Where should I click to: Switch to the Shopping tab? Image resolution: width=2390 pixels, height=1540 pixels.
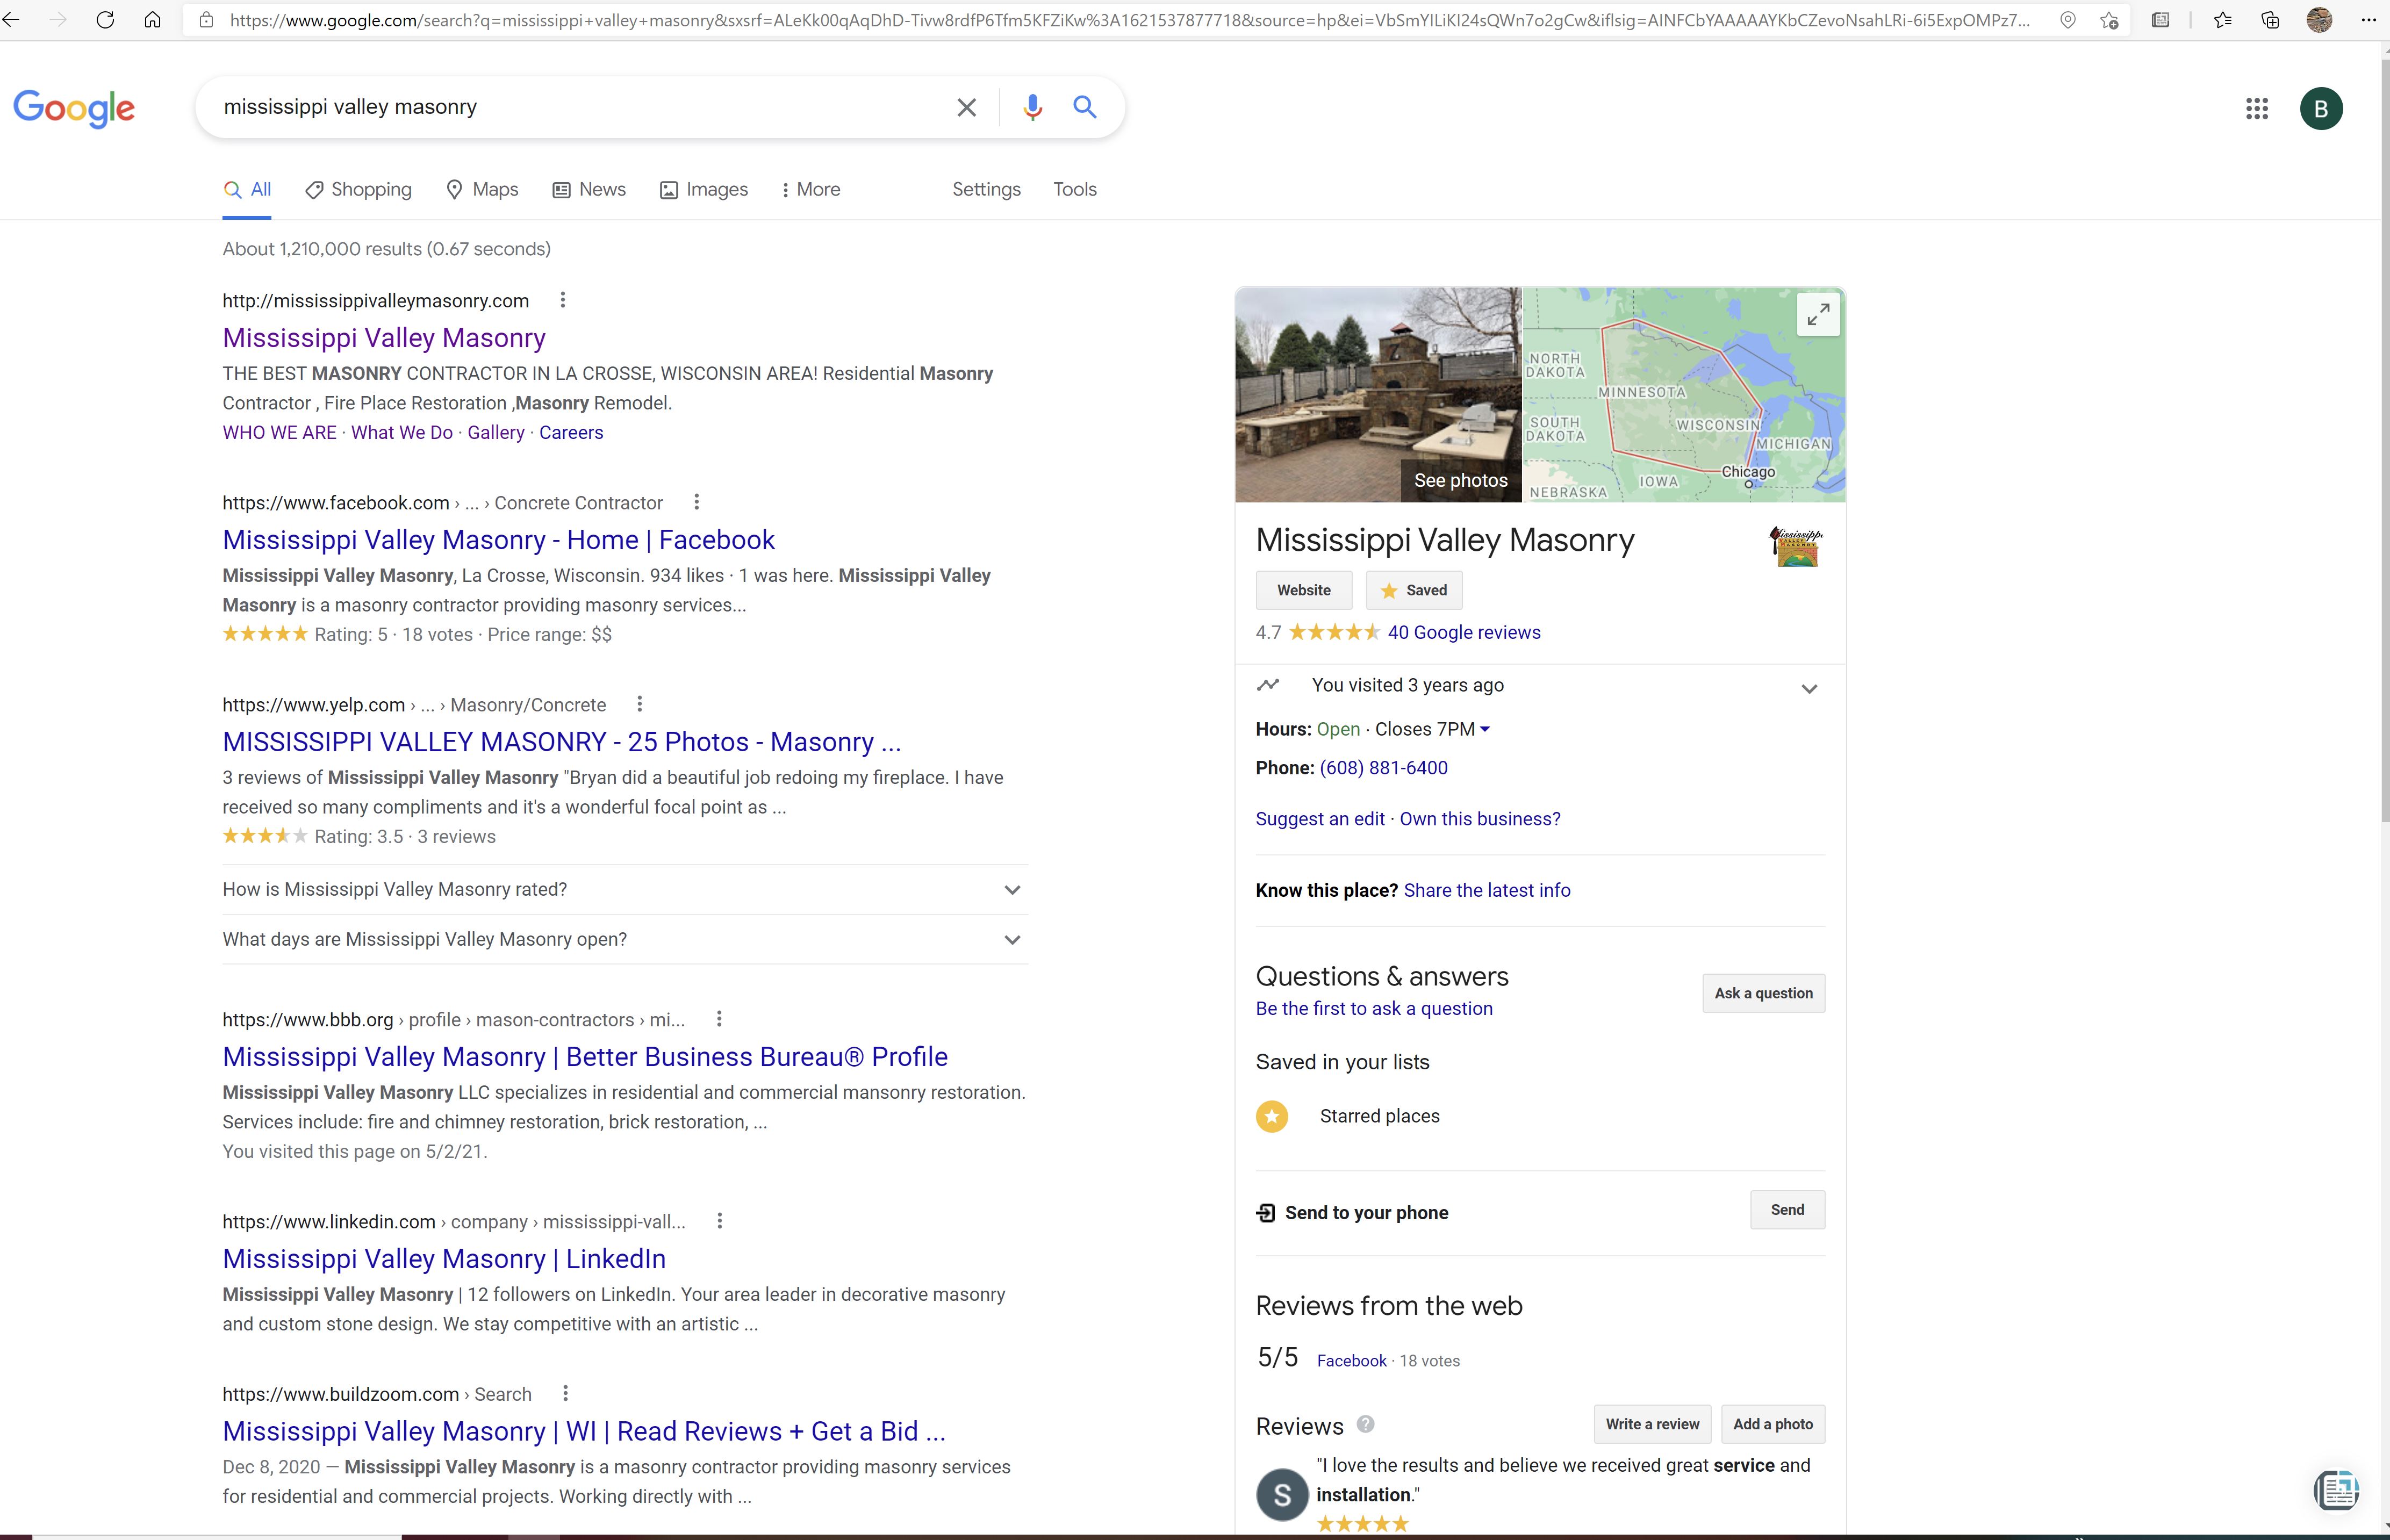(x=358, y=189)
